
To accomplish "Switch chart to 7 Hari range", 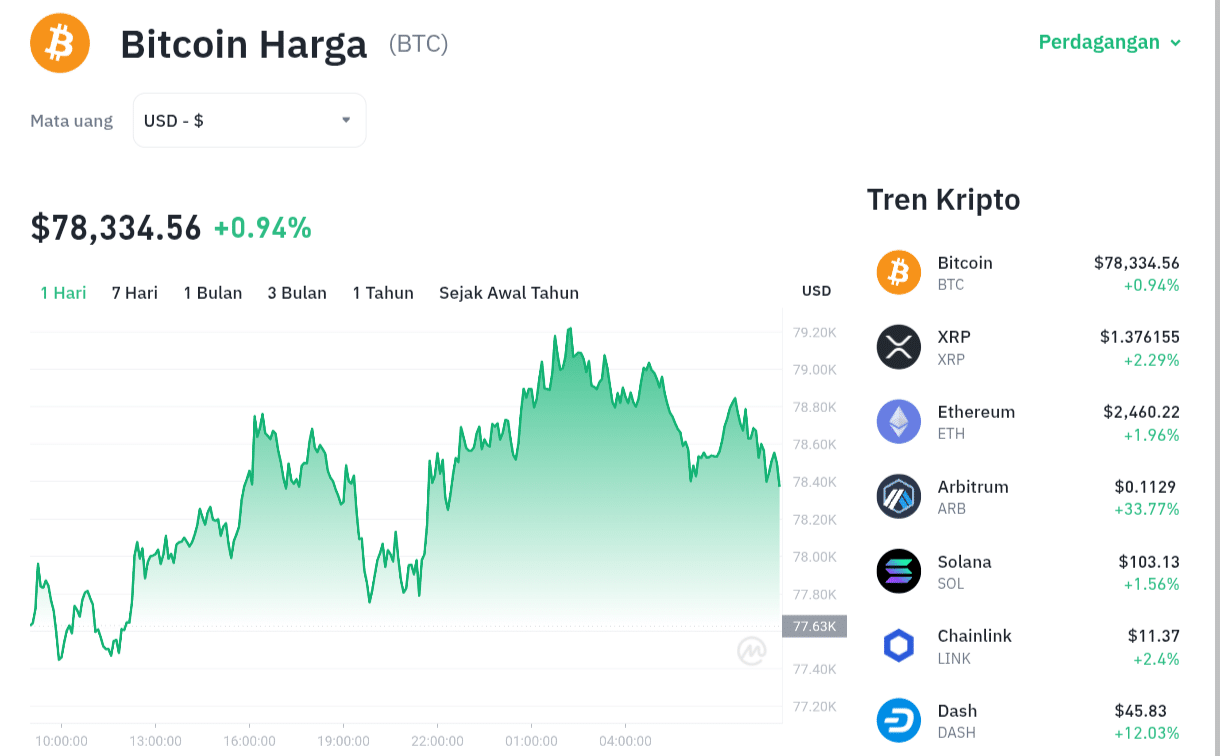I will [135, 293].
